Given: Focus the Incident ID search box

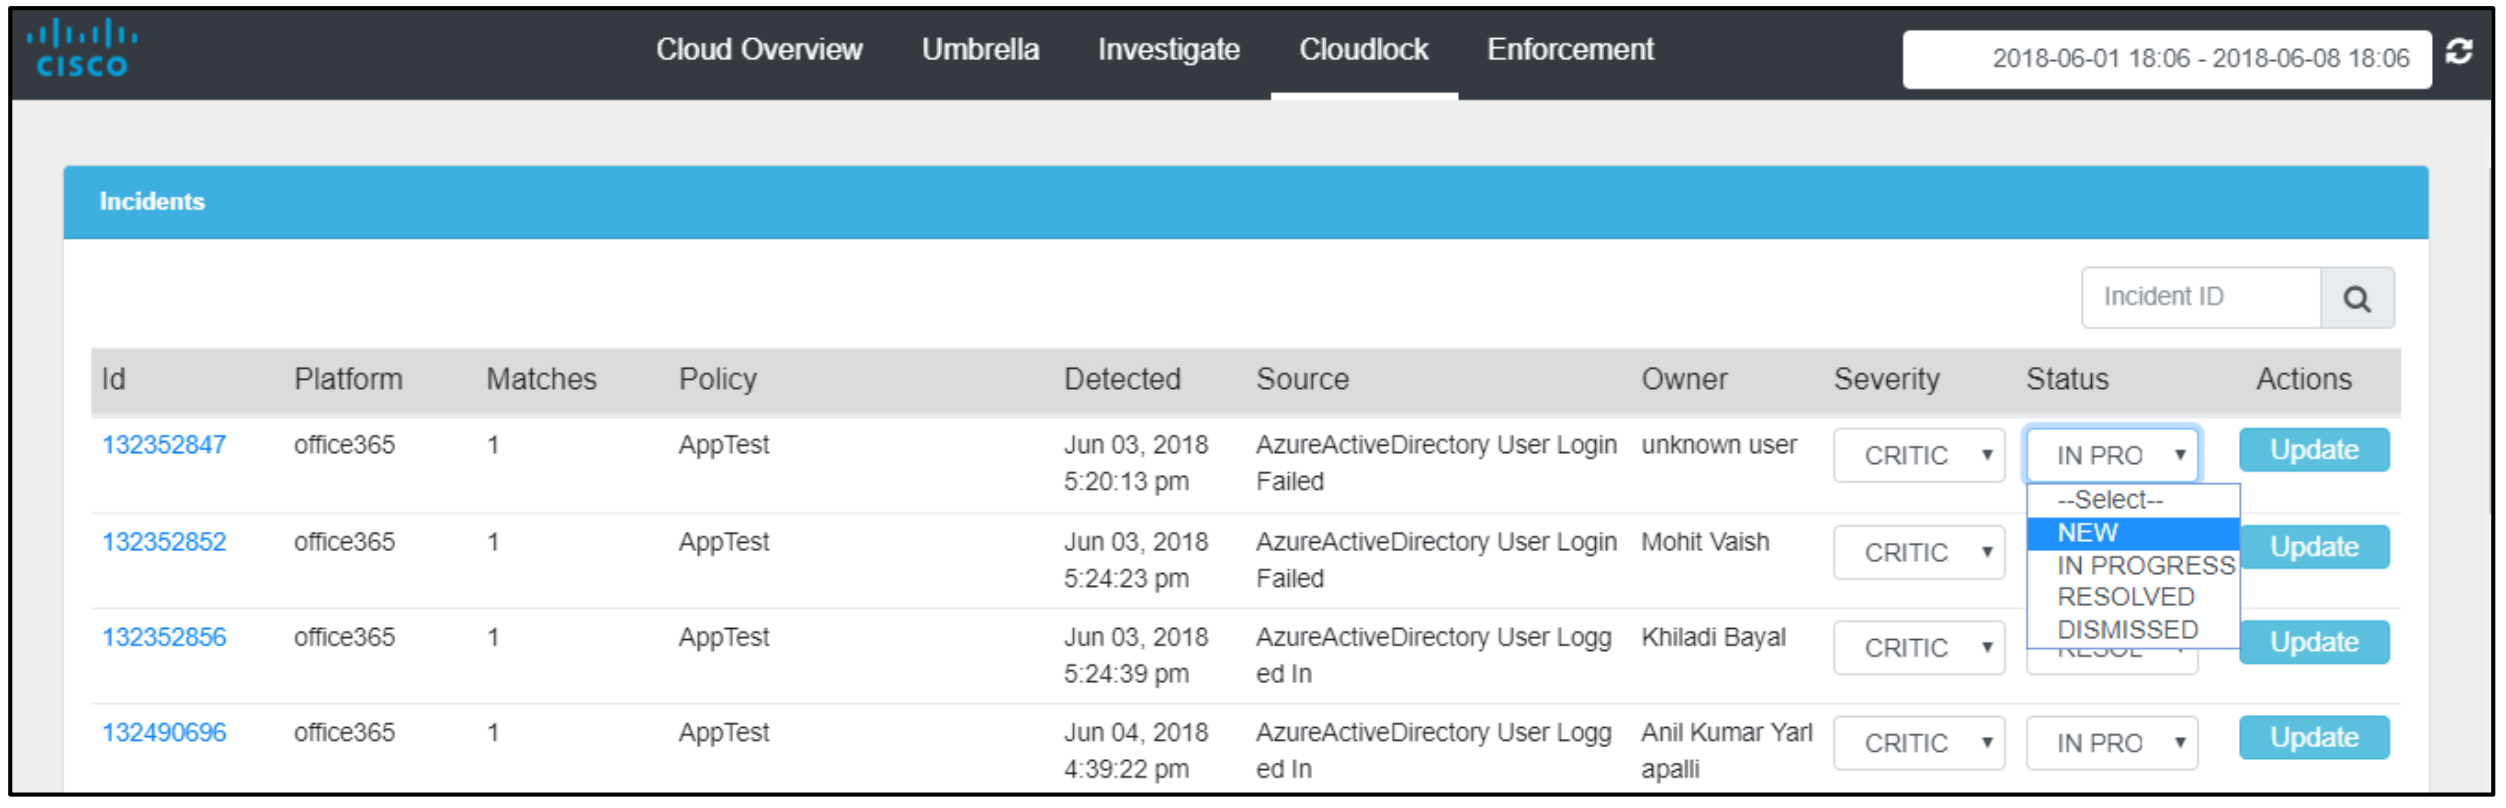Looking at the screenshot, I should [2201, 297].
